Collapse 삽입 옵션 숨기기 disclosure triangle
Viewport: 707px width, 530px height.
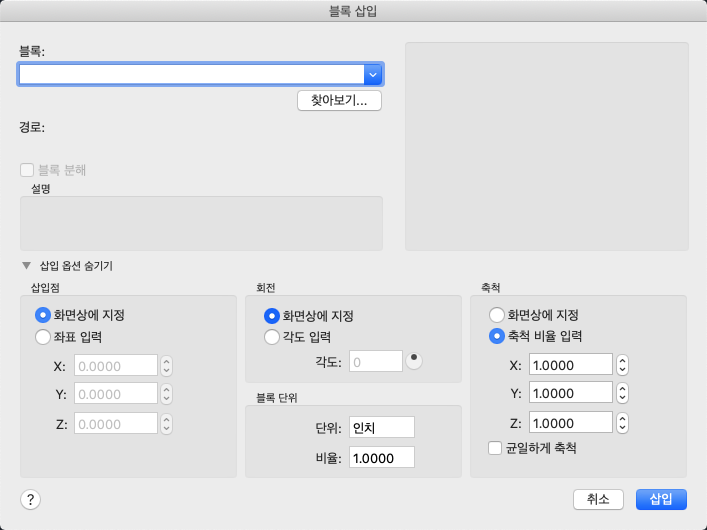[25, 266]
